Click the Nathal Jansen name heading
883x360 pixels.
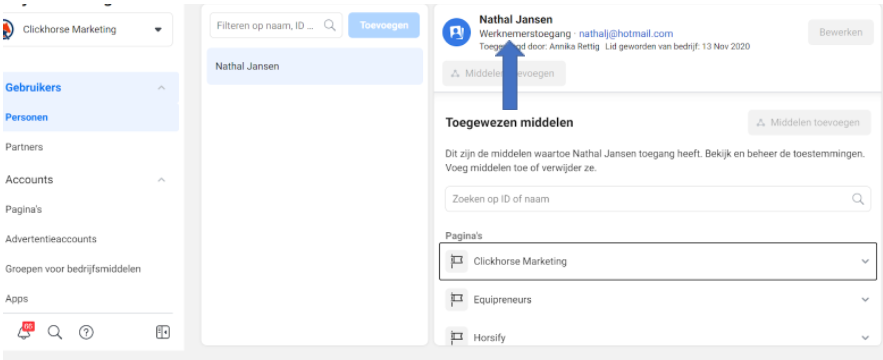click(x=516, y=20)
